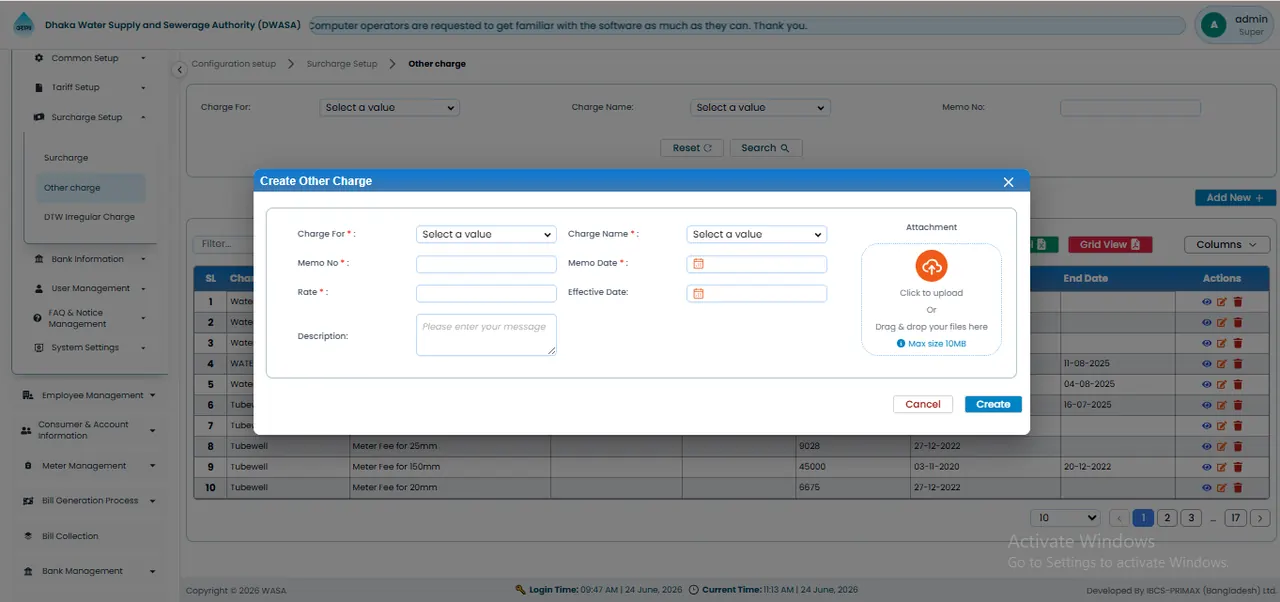Delete the Meter Fee for 20mm row

point(1237,488)
